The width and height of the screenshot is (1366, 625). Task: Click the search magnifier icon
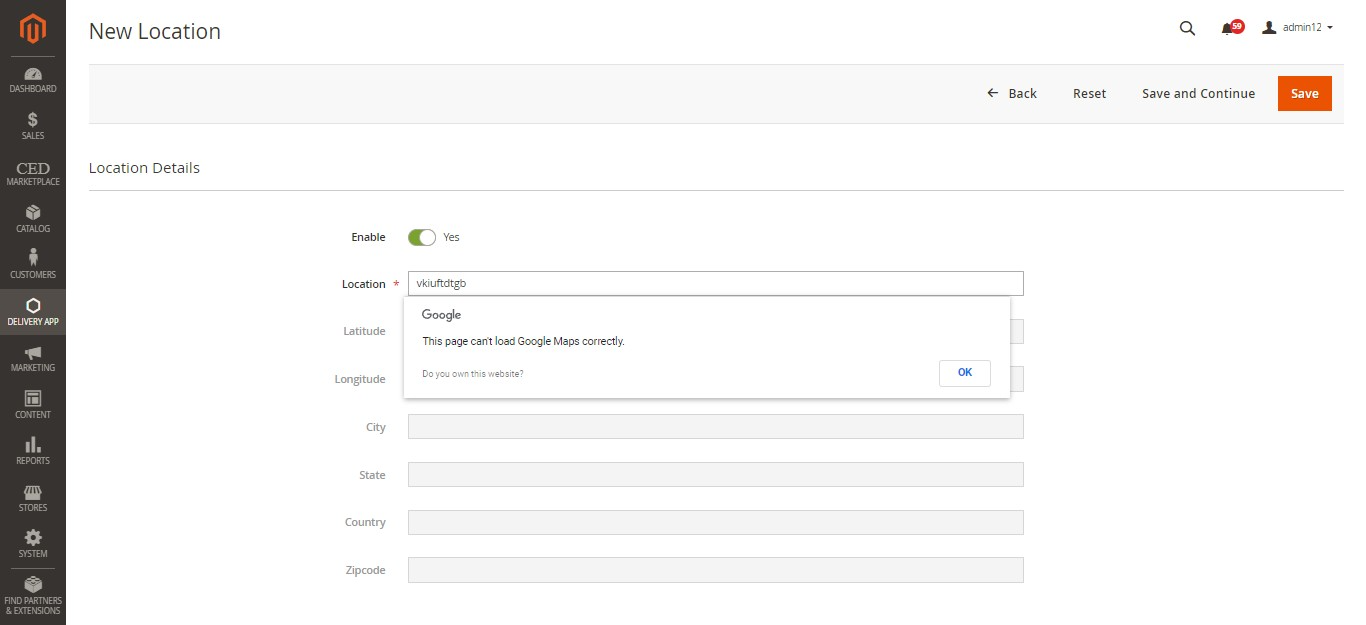coord(1187,29)
